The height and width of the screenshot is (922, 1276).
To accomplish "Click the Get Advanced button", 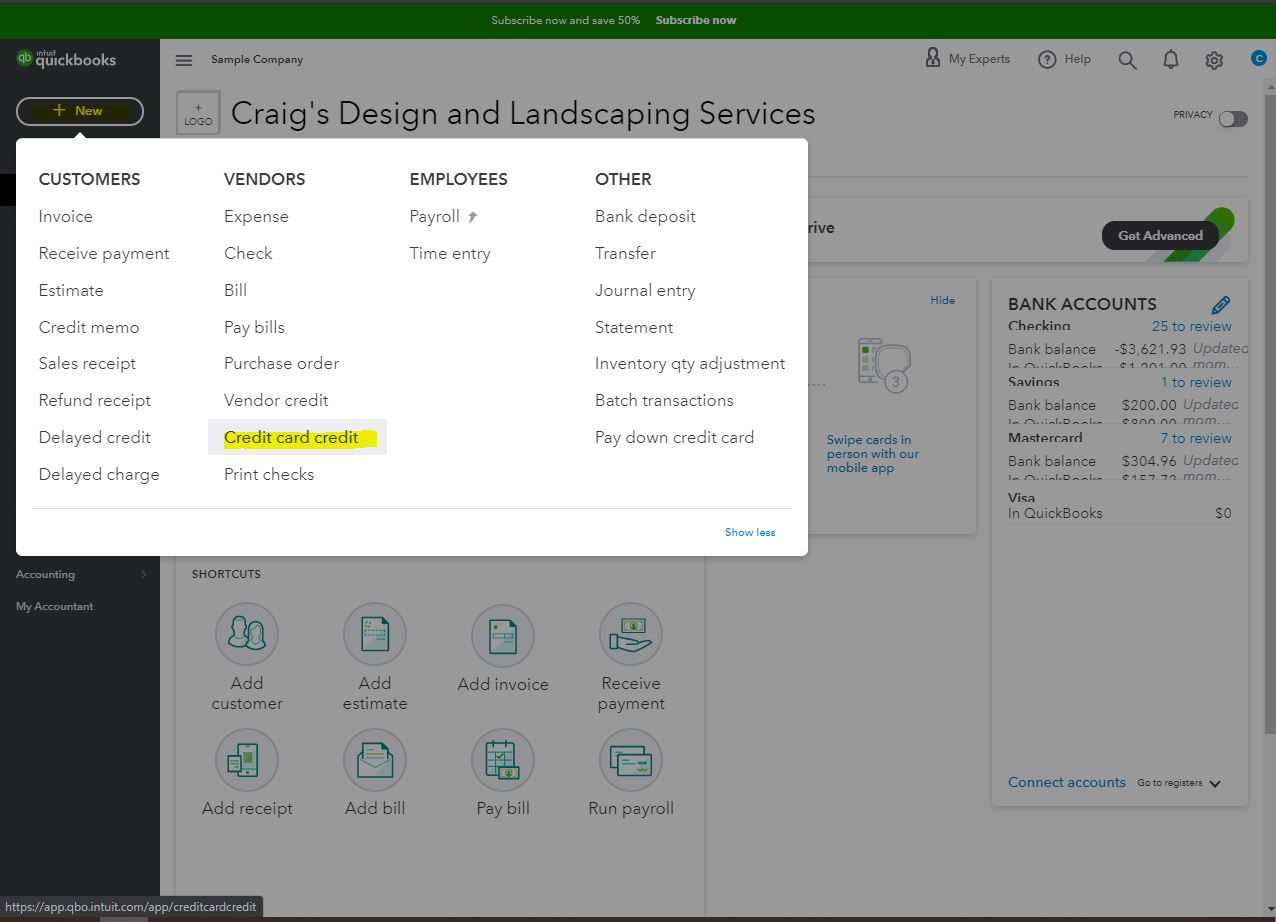I will coord(1160,236).
